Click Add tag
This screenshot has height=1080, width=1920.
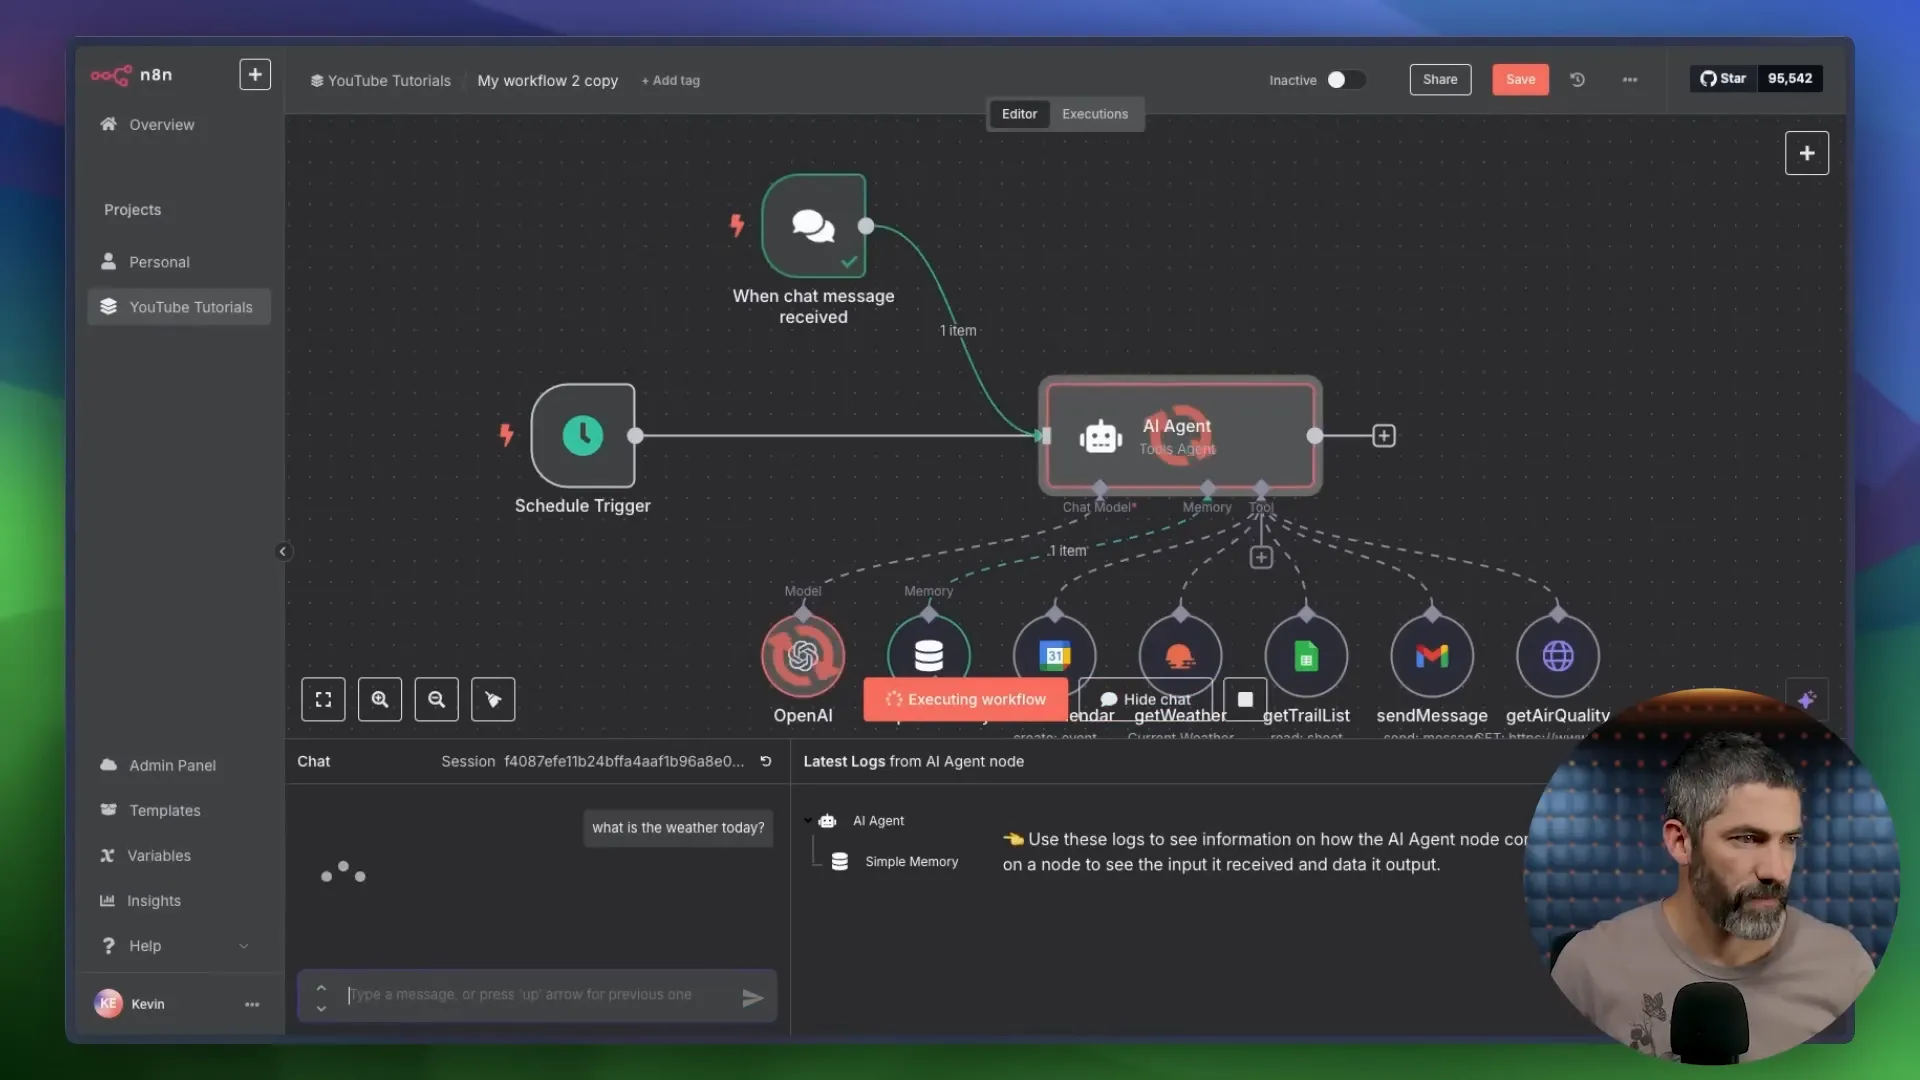(x=671, y=81)
